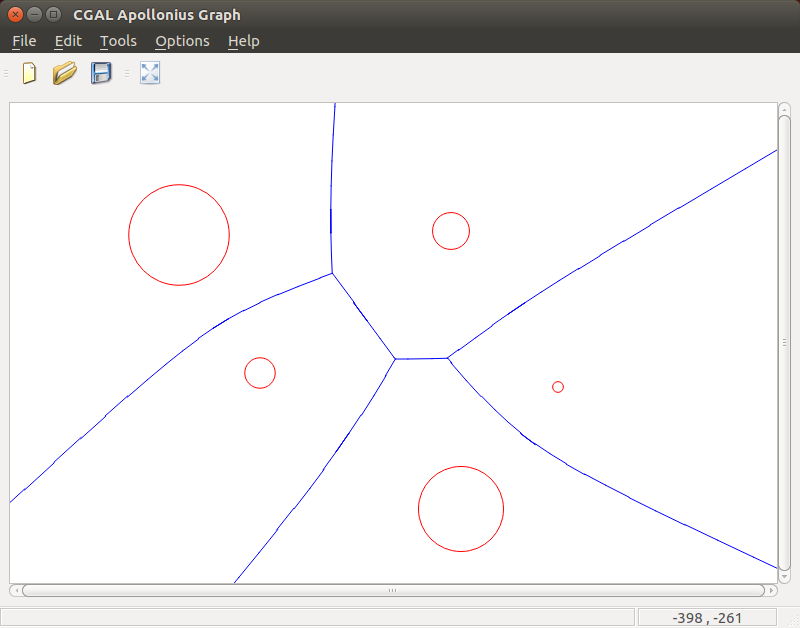Open the Tools menu
This screenshot has height=628, width=800.
118,41
